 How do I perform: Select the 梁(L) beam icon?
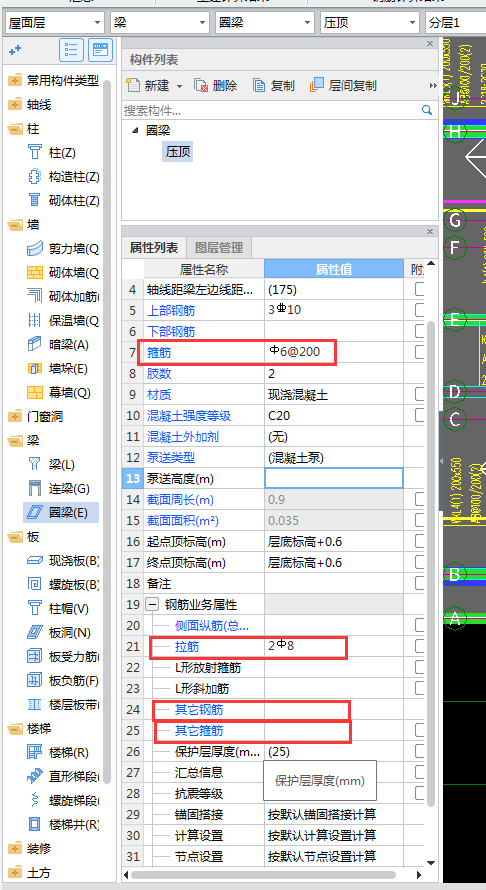(x=35, y=465)
